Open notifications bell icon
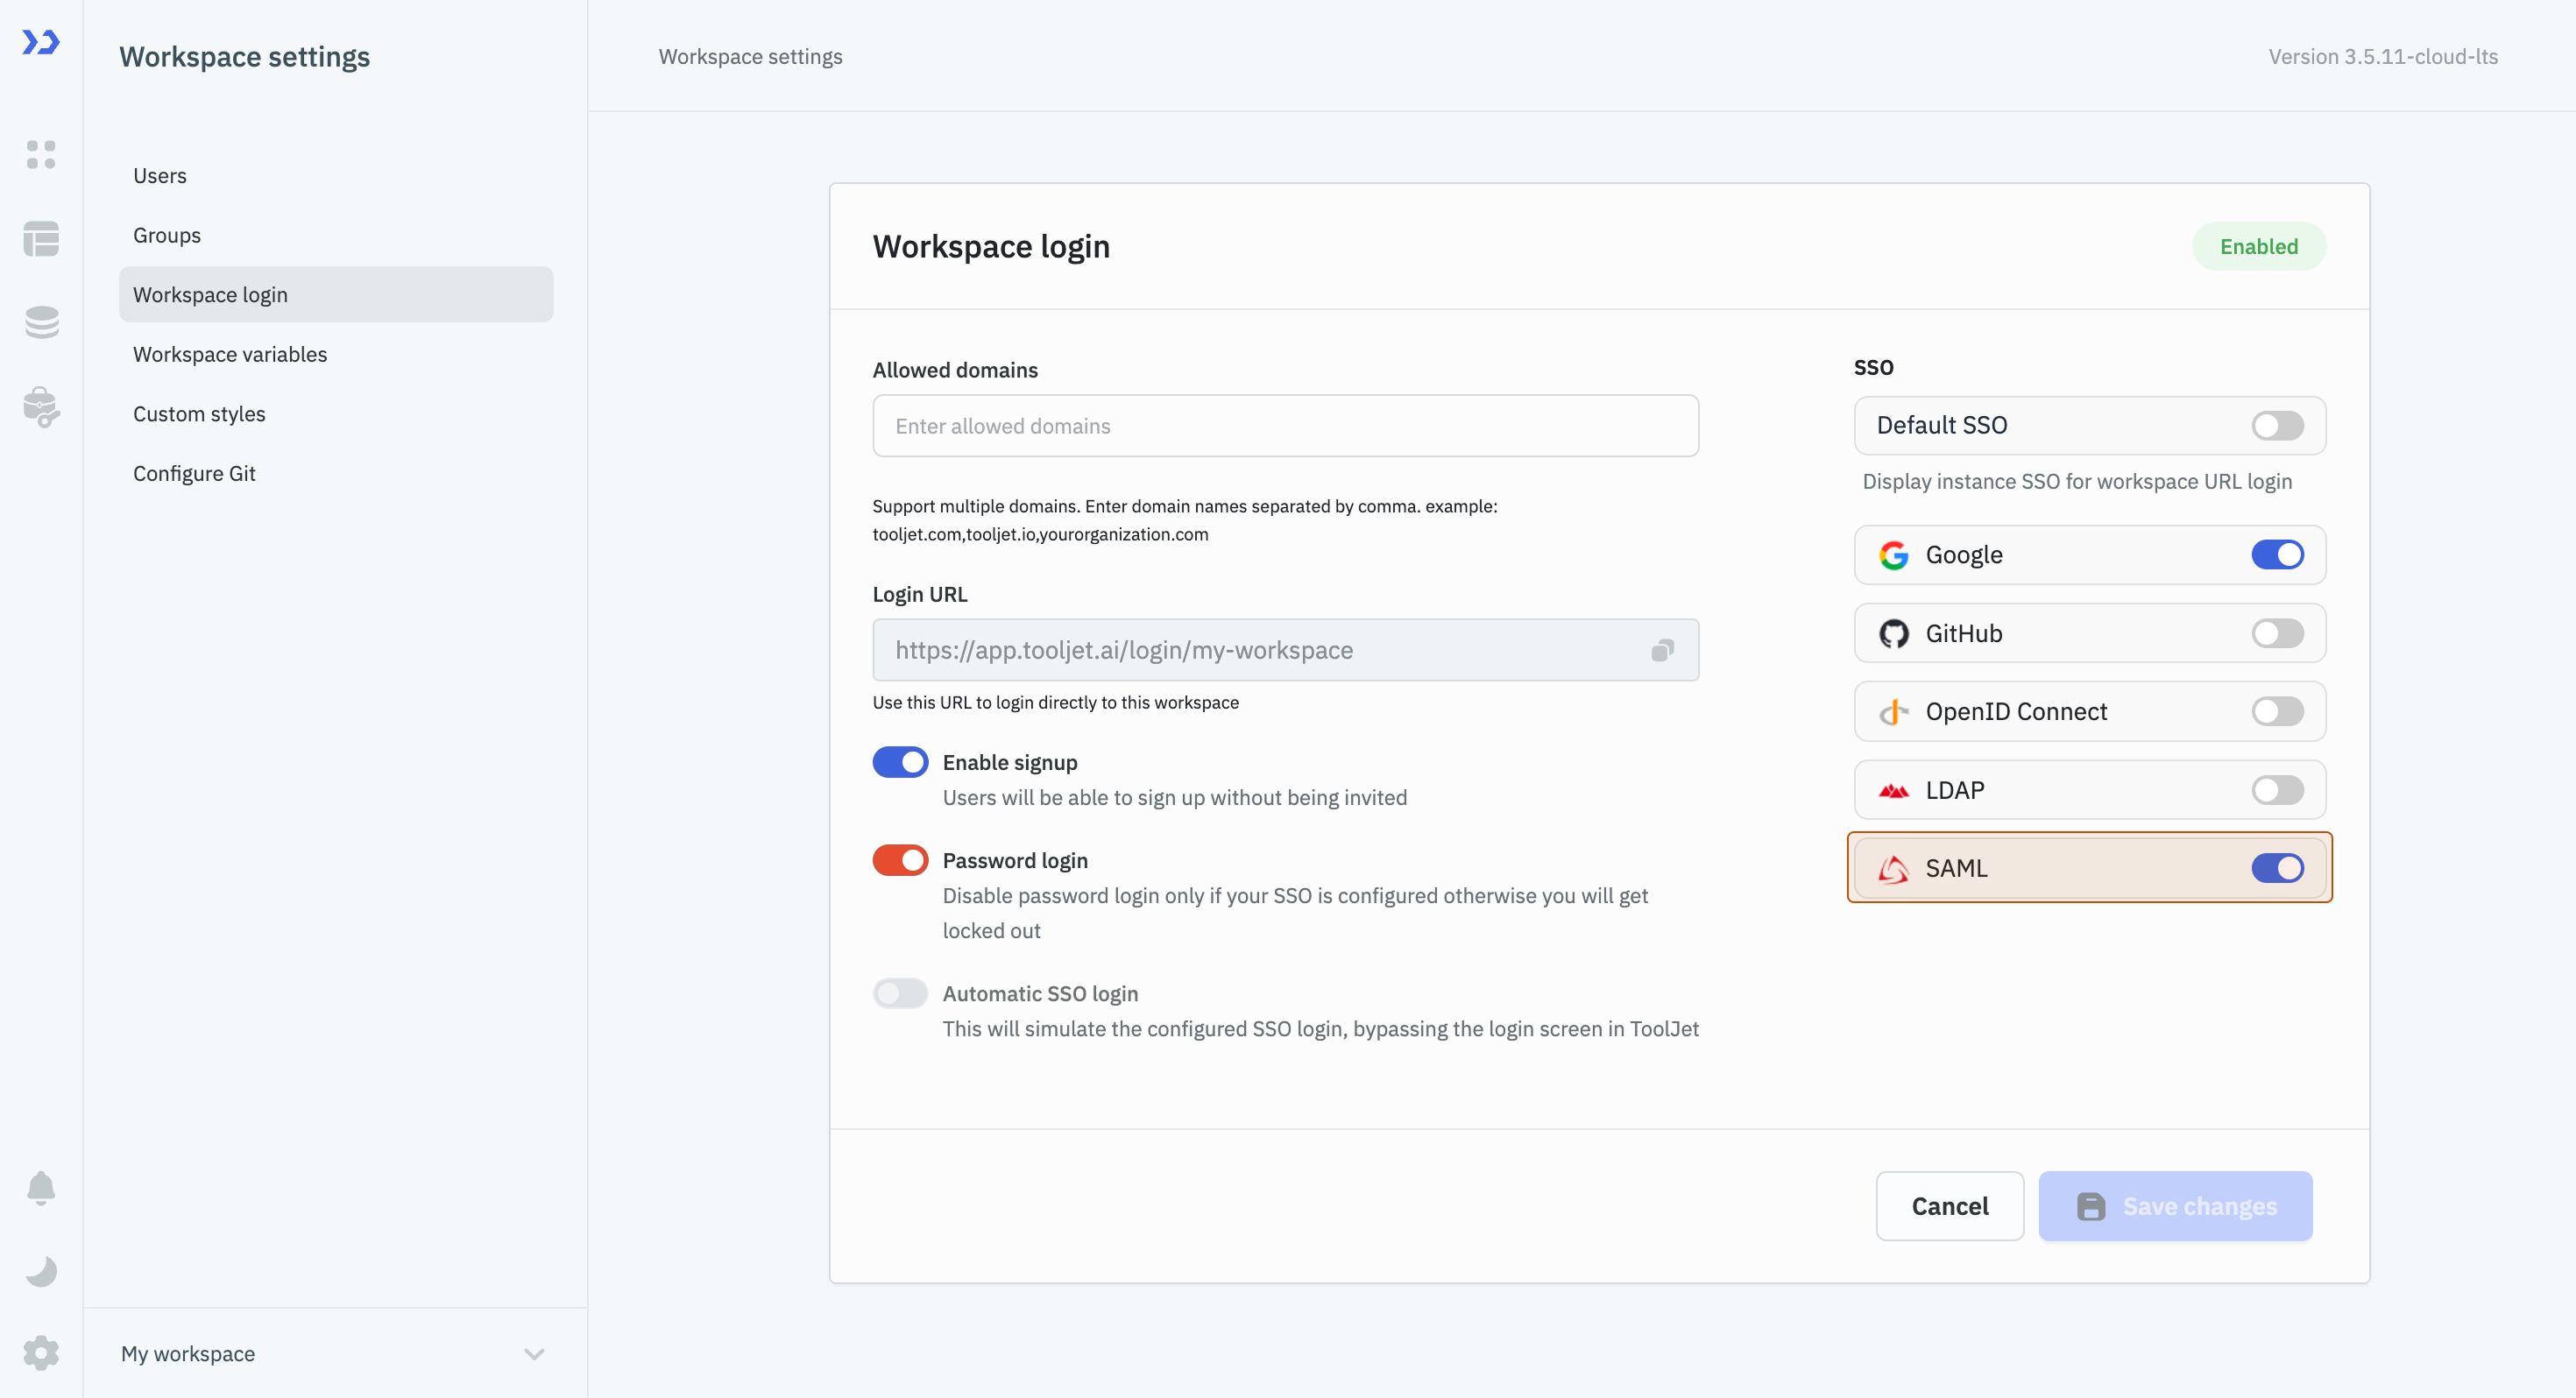Image resolution: width=2576 pixels, height=1398 pixels. (41, 1187)
